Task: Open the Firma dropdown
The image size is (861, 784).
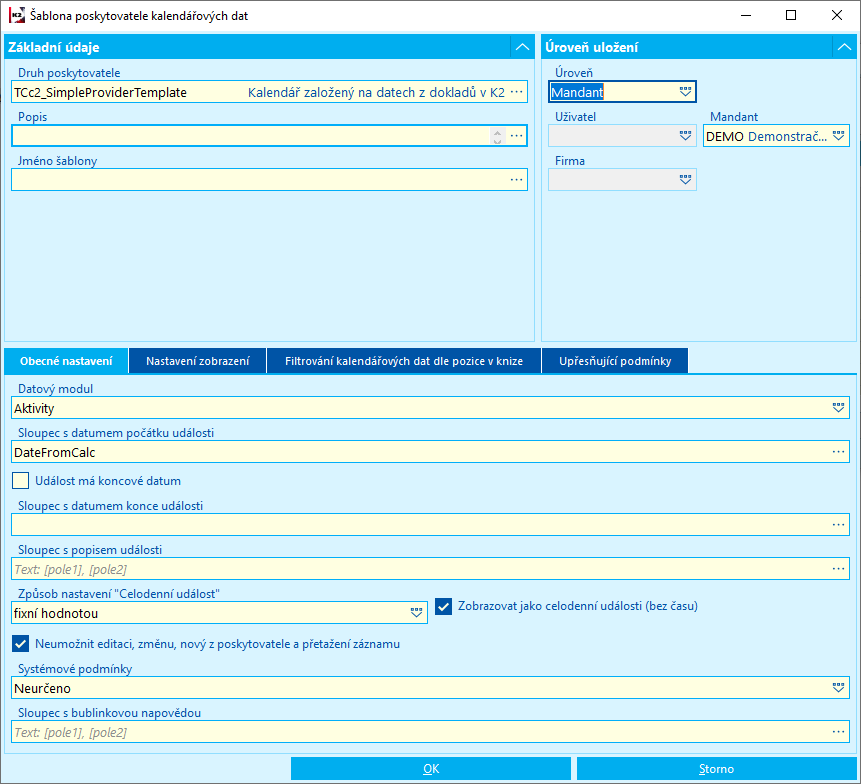Action: point(685,180)
